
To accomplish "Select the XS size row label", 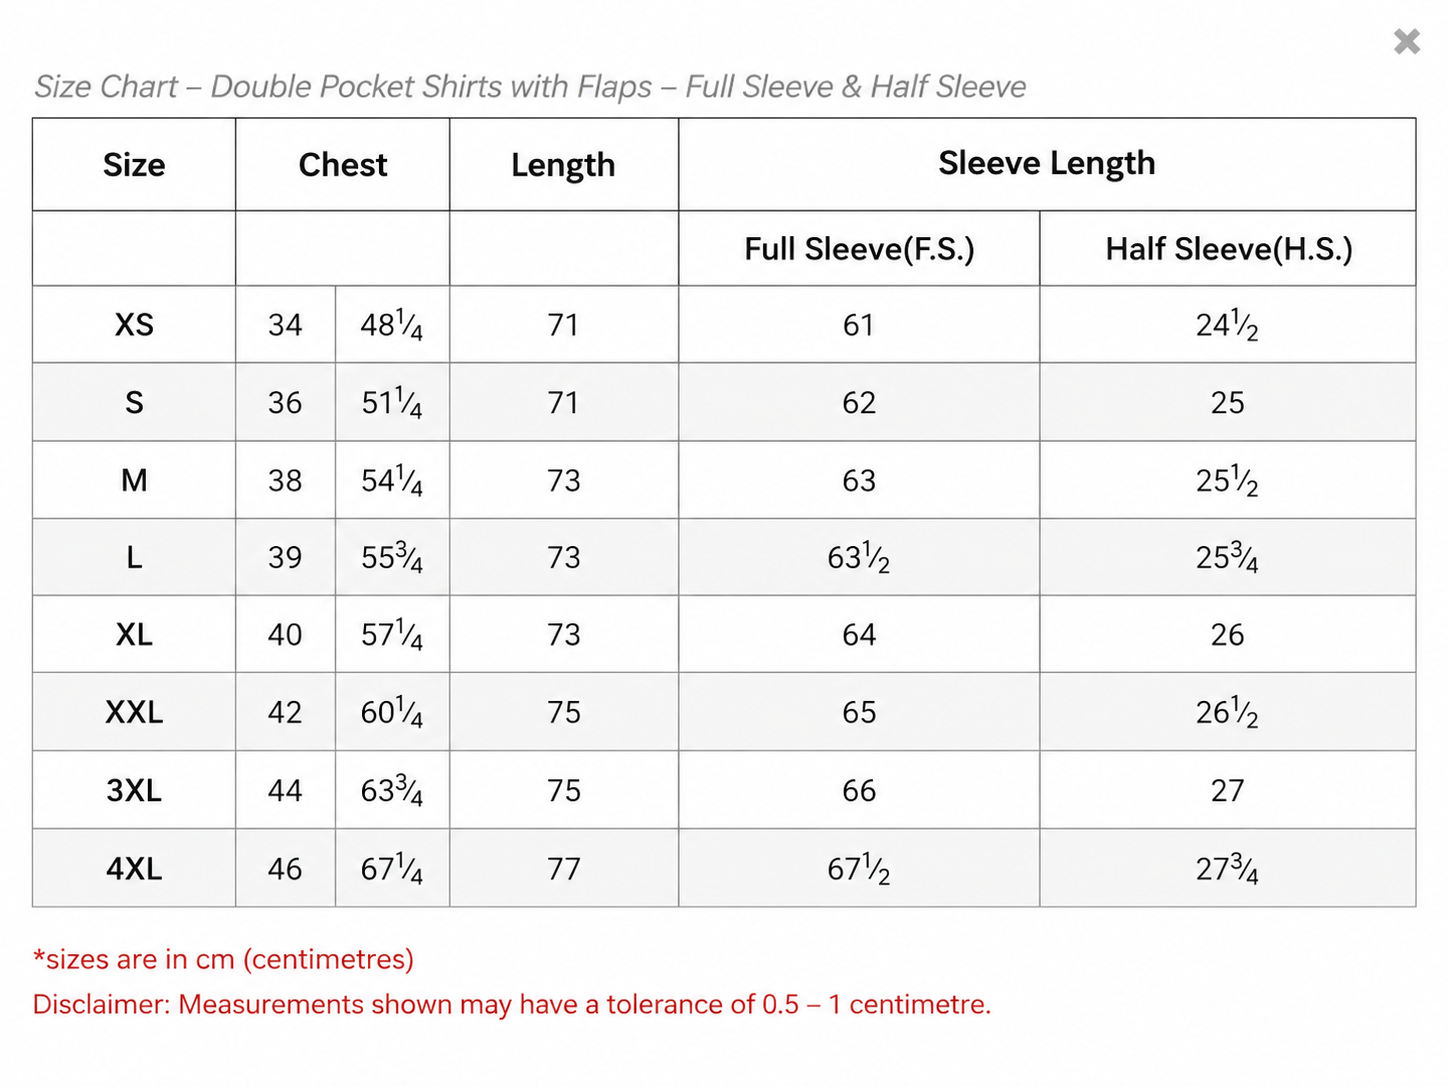I will (x=134, y=325).
